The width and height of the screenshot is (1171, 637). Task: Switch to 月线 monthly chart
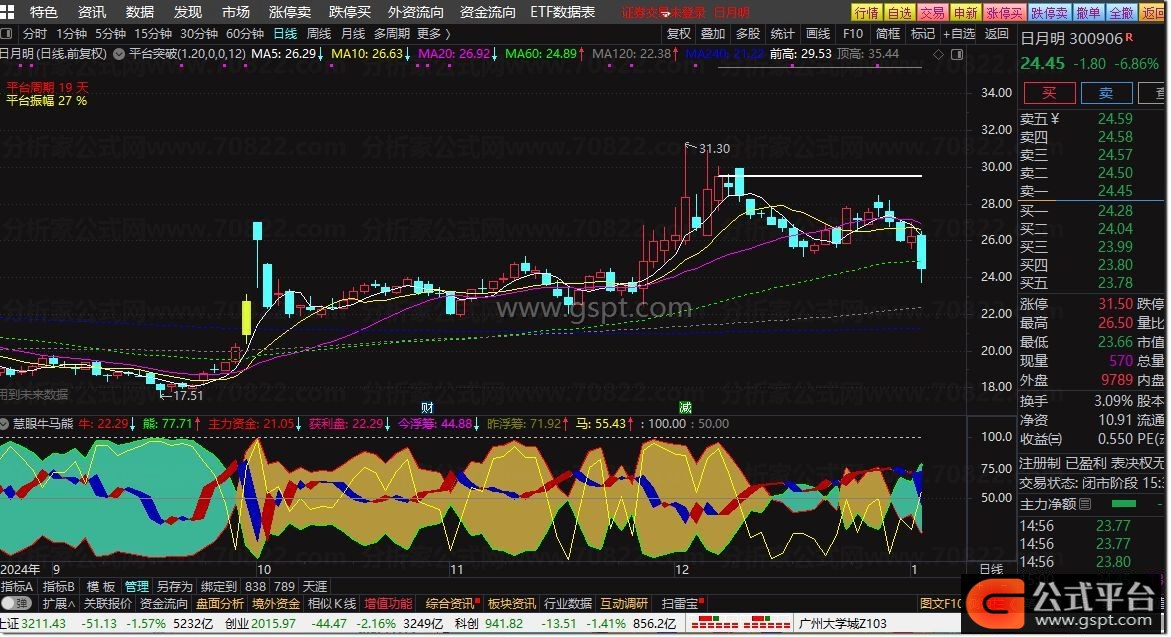pyautogui.click(x=352, y=34)
